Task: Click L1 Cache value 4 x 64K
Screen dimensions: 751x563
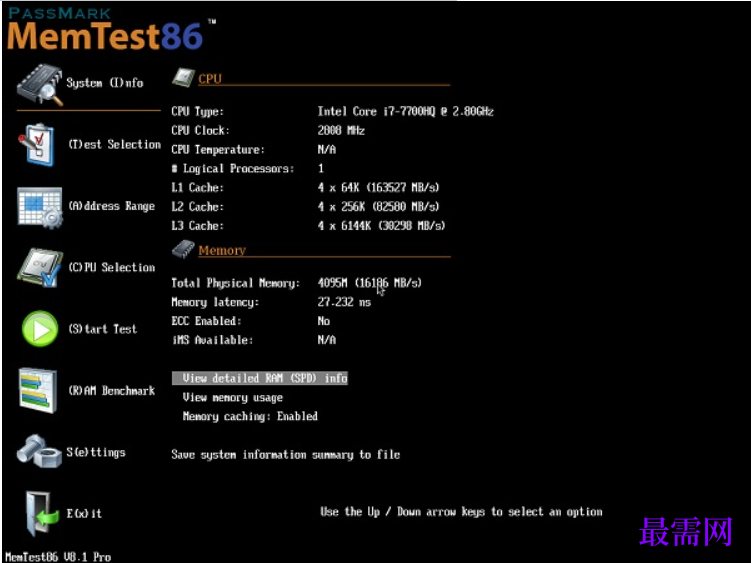Action: pos(378,187)
